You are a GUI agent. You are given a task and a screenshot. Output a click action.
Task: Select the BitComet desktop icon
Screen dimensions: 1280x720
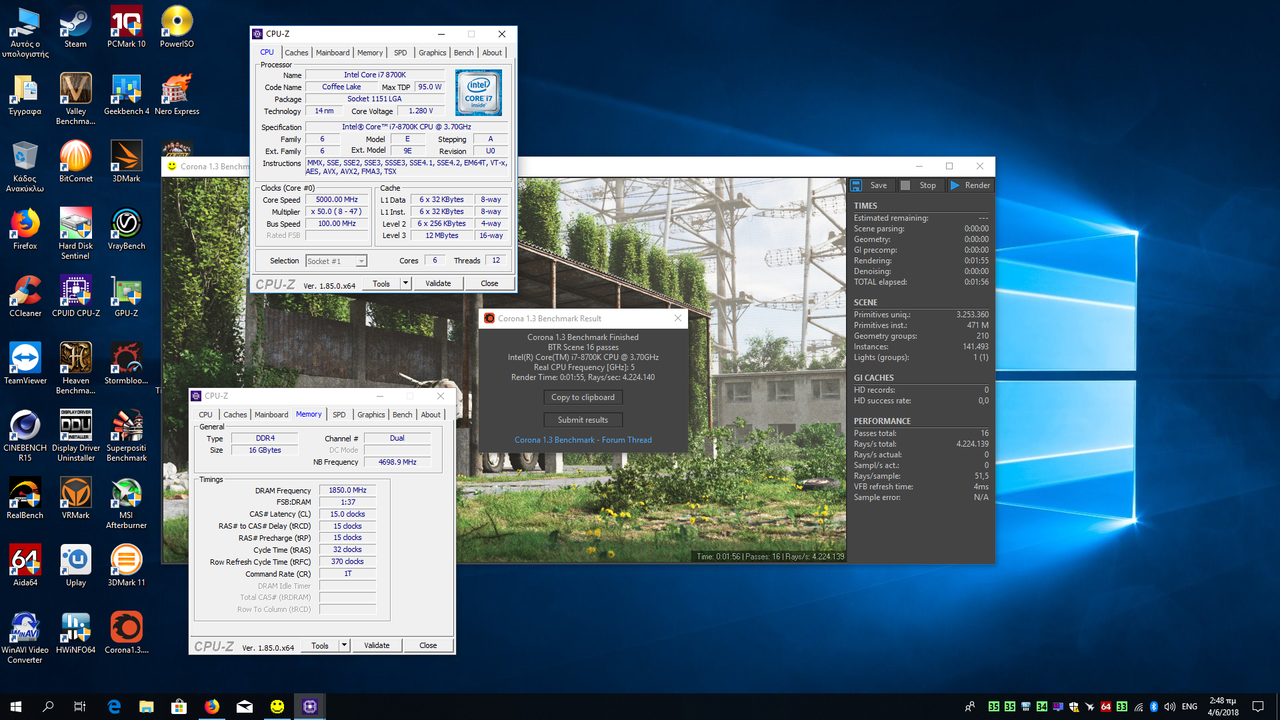pyautogui.click(x=75, y=162)
